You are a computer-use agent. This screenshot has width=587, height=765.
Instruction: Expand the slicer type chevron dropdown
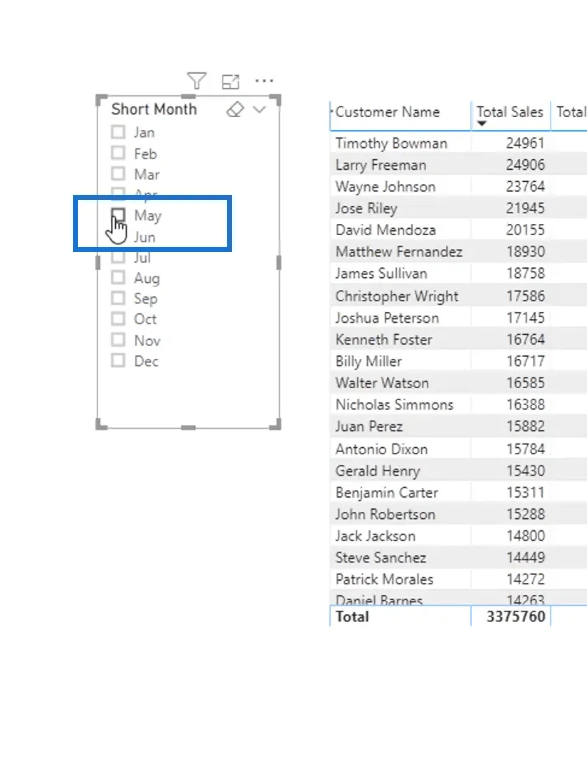[x=260, y=110]
